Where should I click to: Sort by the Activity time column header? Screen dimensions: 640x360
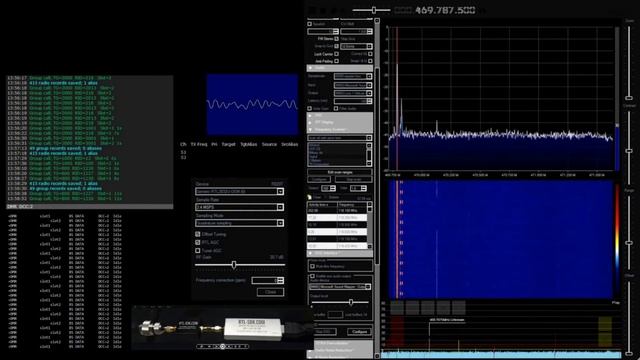pyautogui.click(x=322, y=204)
